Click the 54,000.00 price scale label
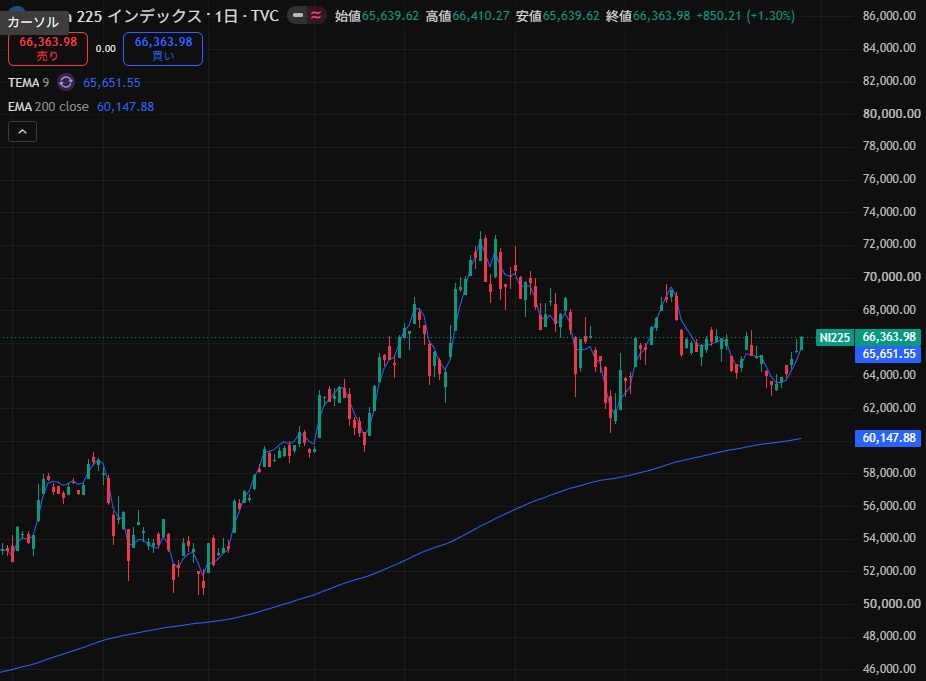The width and height of the screenshot is (926, 681). [x=889, y=538]
